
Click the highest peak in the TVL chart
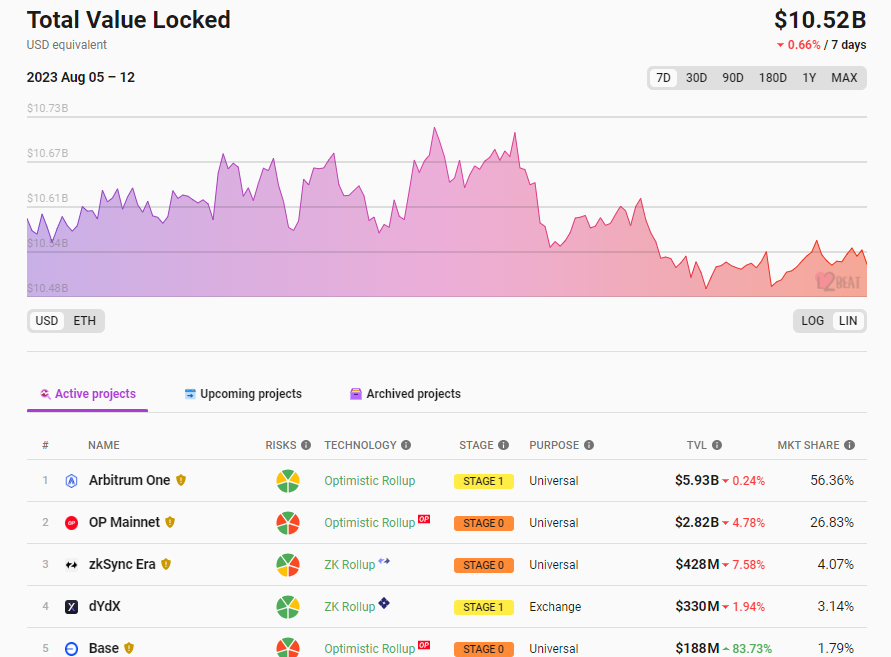[435, 128]
